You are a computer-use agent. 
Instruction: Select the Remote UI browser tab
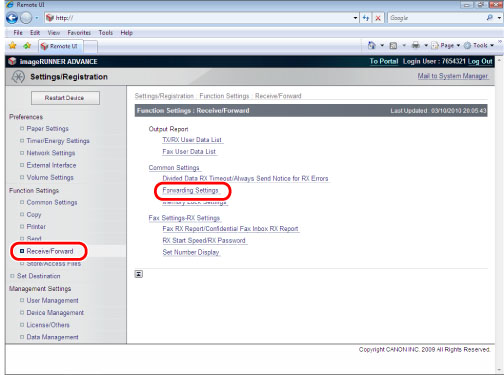[x=61, y=46]
